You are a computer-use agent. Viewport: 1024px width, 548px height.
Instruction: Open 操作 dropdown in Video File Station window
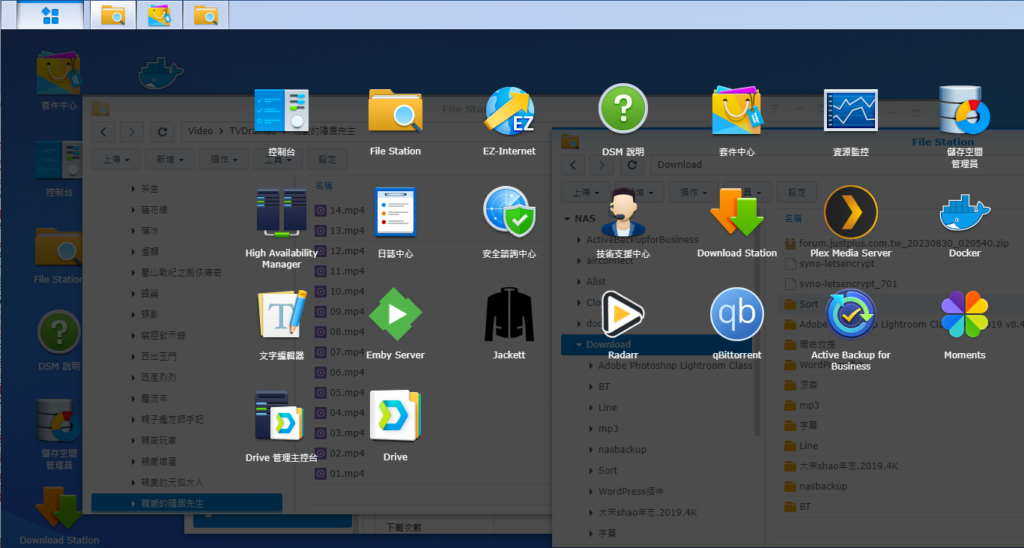pos(223,159)
